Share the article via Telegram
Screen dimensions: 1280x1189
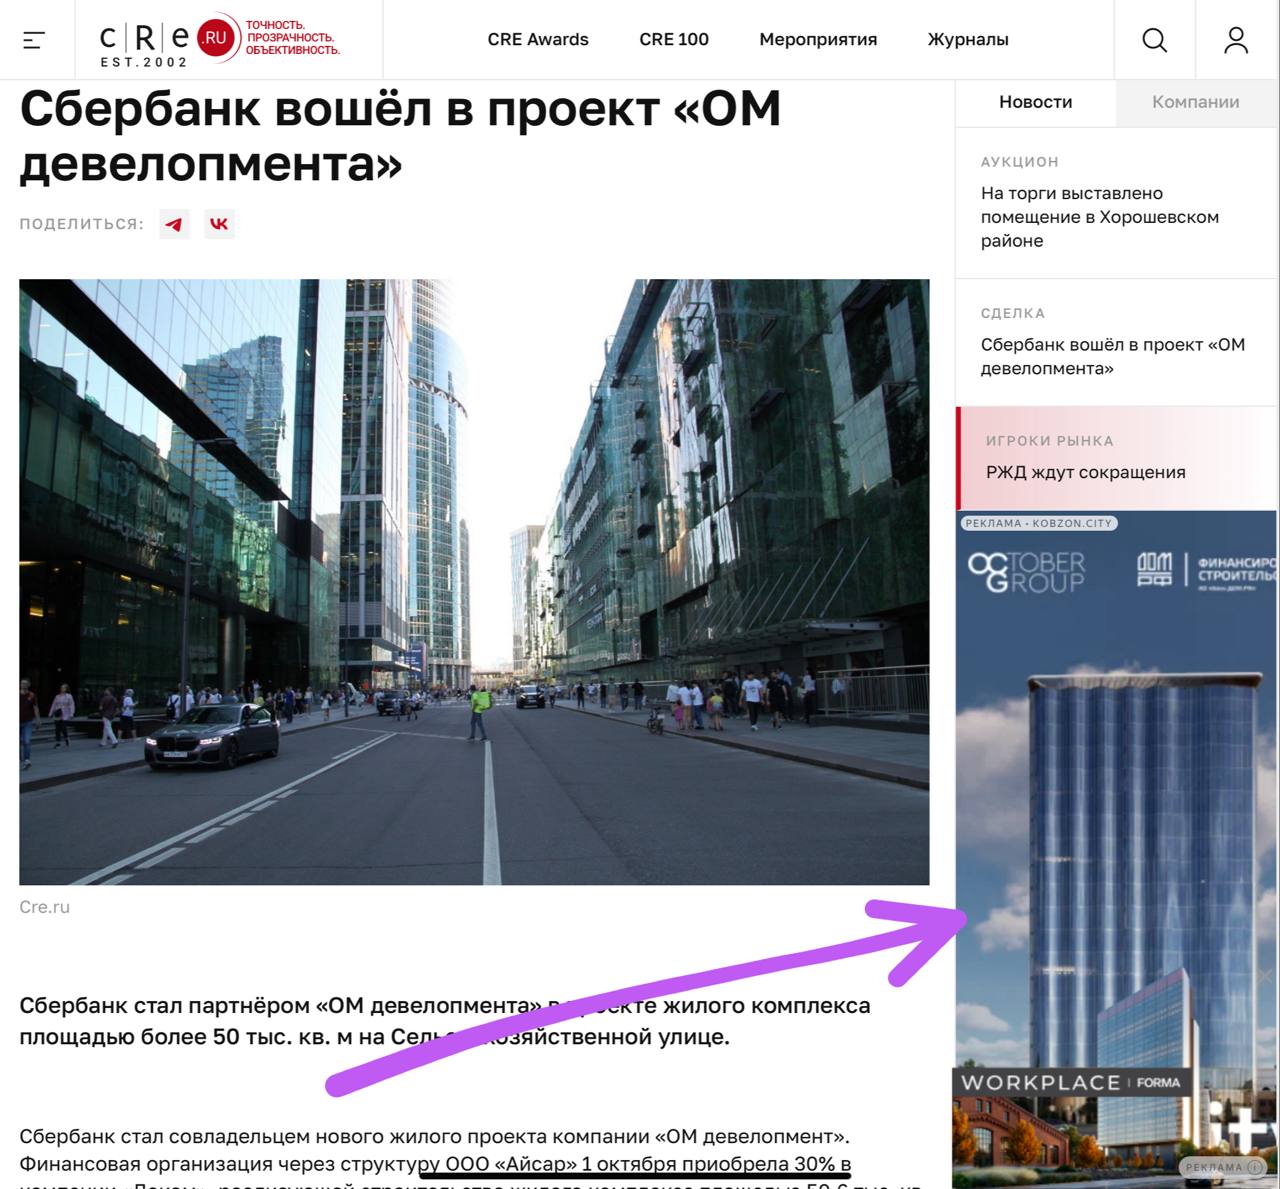pyautogui.click(x=175, y=224)
